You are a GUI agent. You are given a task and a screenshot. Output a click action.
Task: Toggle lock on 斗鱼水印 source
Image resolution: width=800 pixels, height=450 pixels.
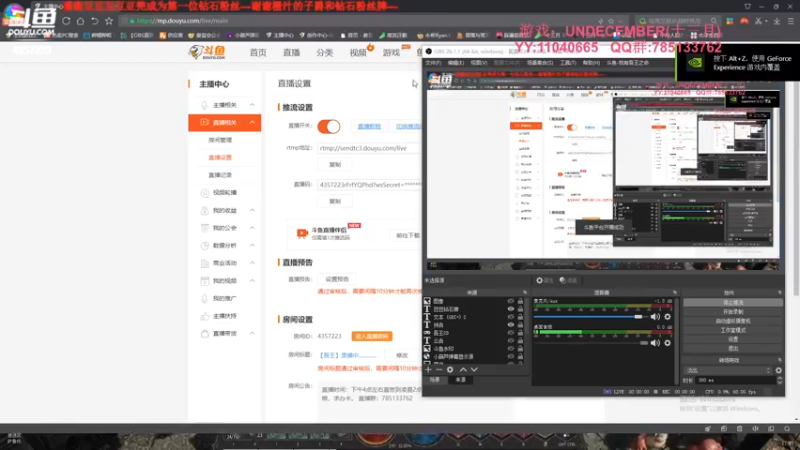(x=520, y=348)
